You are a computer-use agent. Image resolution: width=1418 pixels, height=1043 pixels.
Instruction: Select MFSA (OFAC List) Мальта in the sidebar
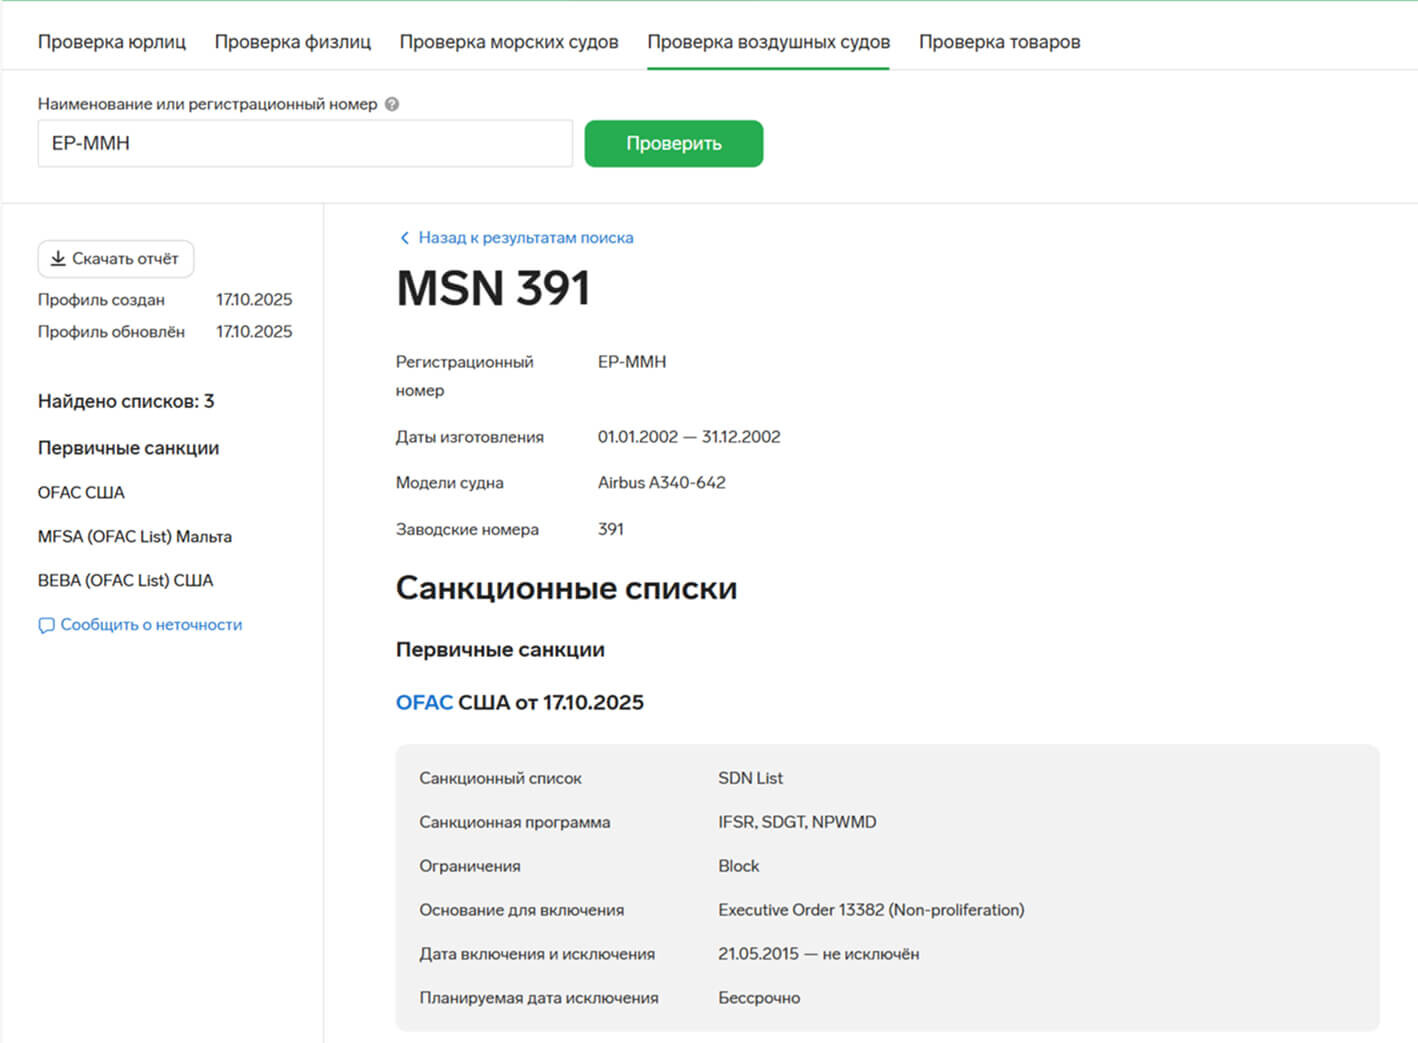point(135,537)
